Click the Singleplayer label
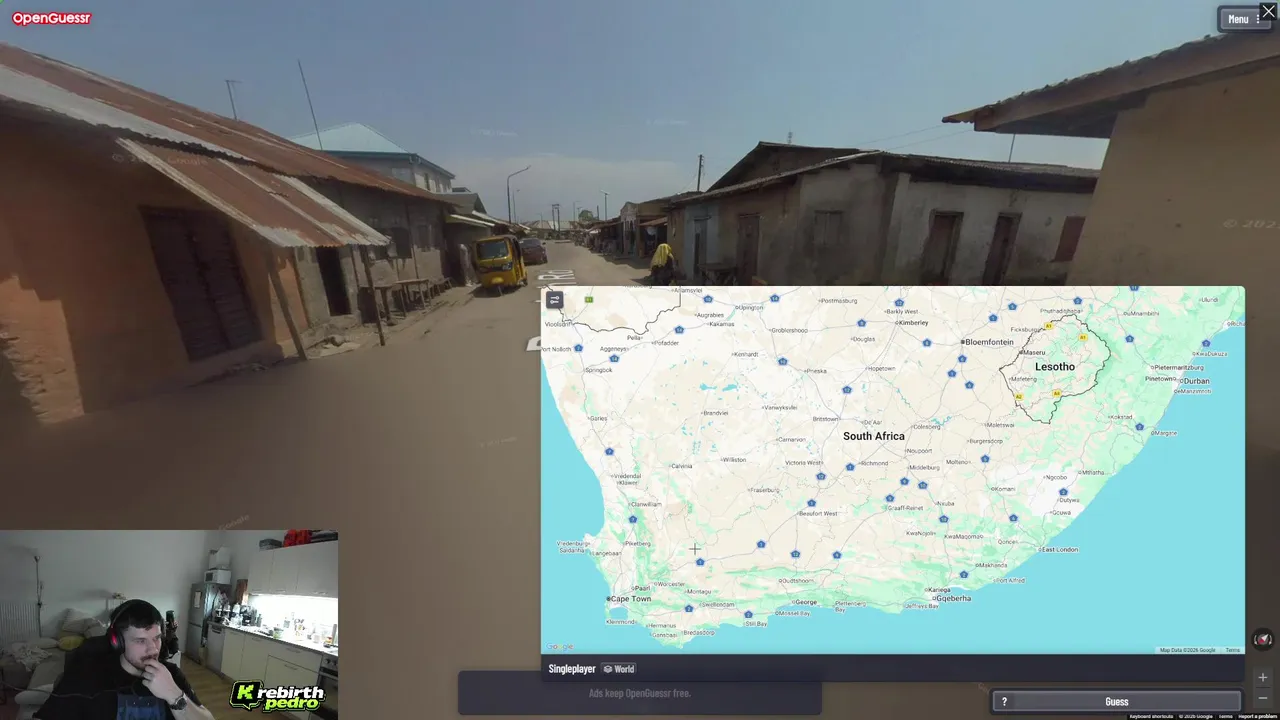1280x720 pixels. 572,669
